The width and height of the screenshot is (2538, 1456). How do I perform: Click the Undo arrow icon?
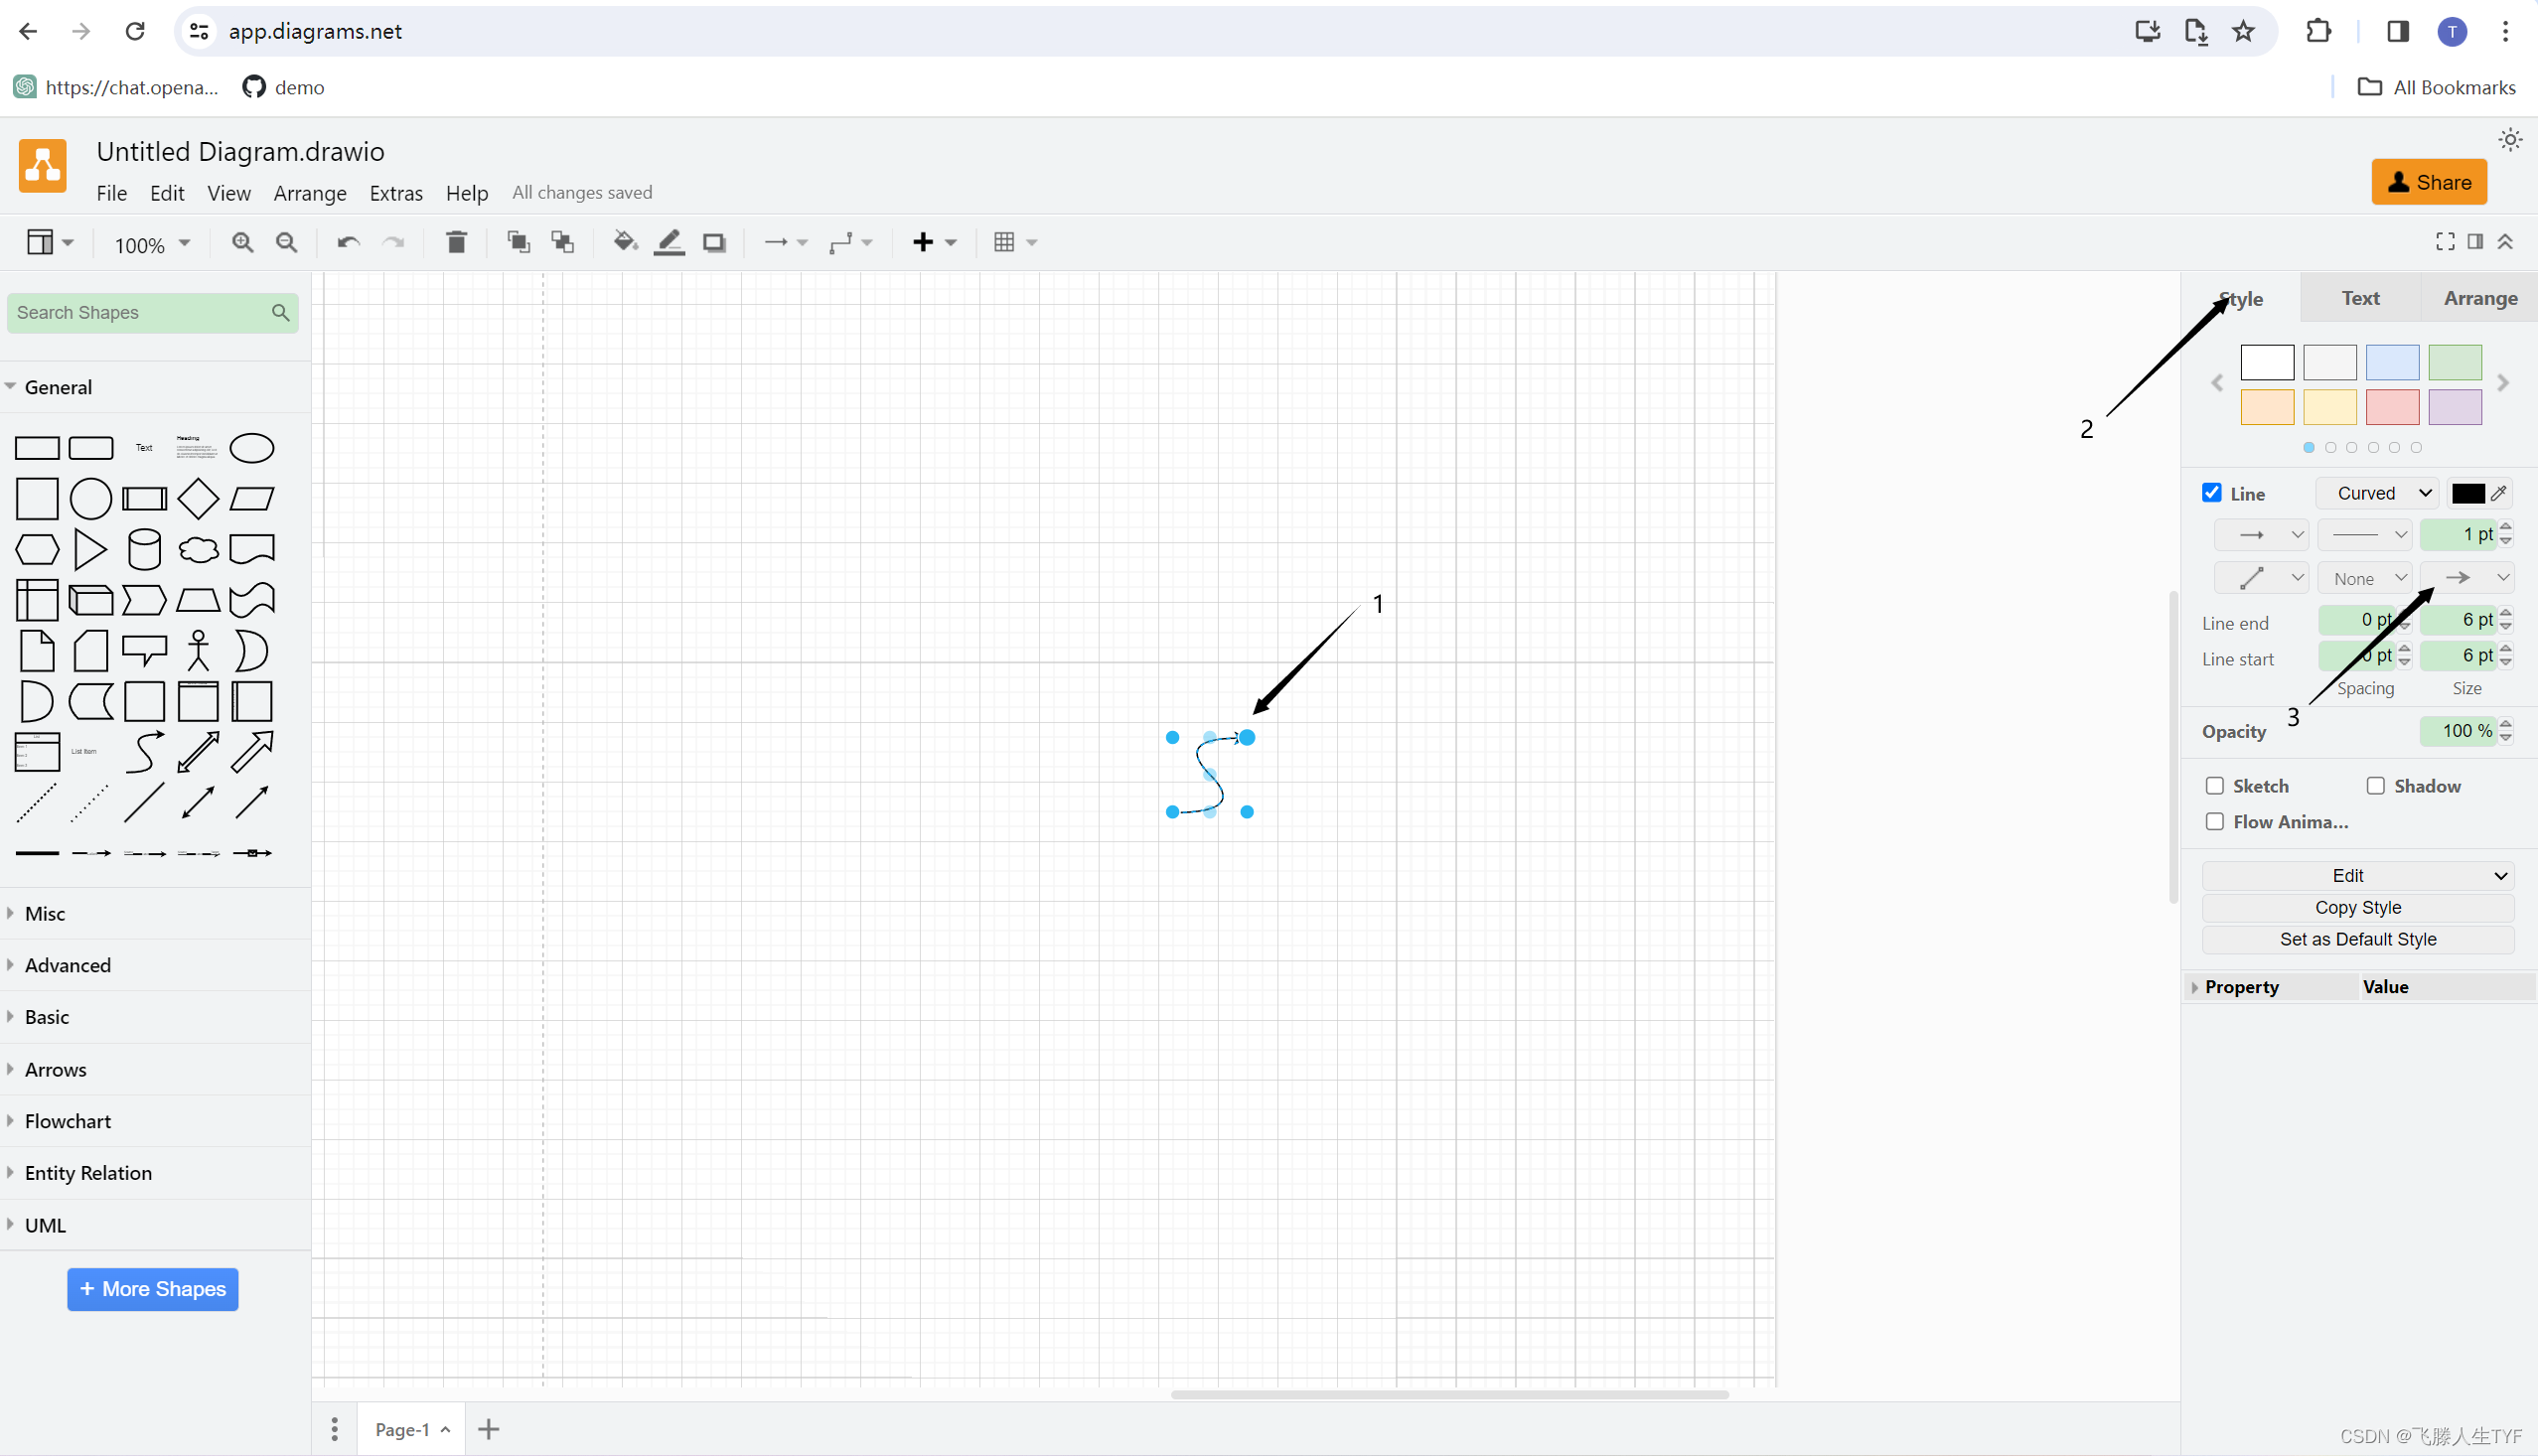(348, 242)
